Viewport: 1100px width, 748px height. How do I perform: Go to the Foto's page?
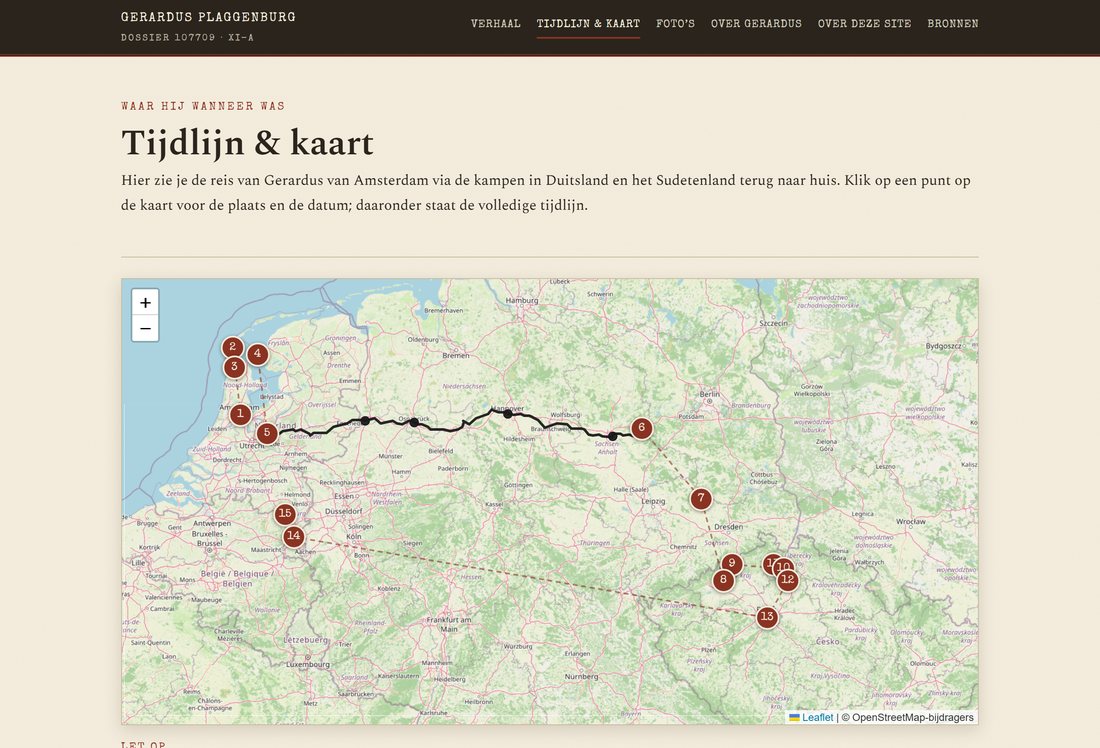(x=675, y=23)
